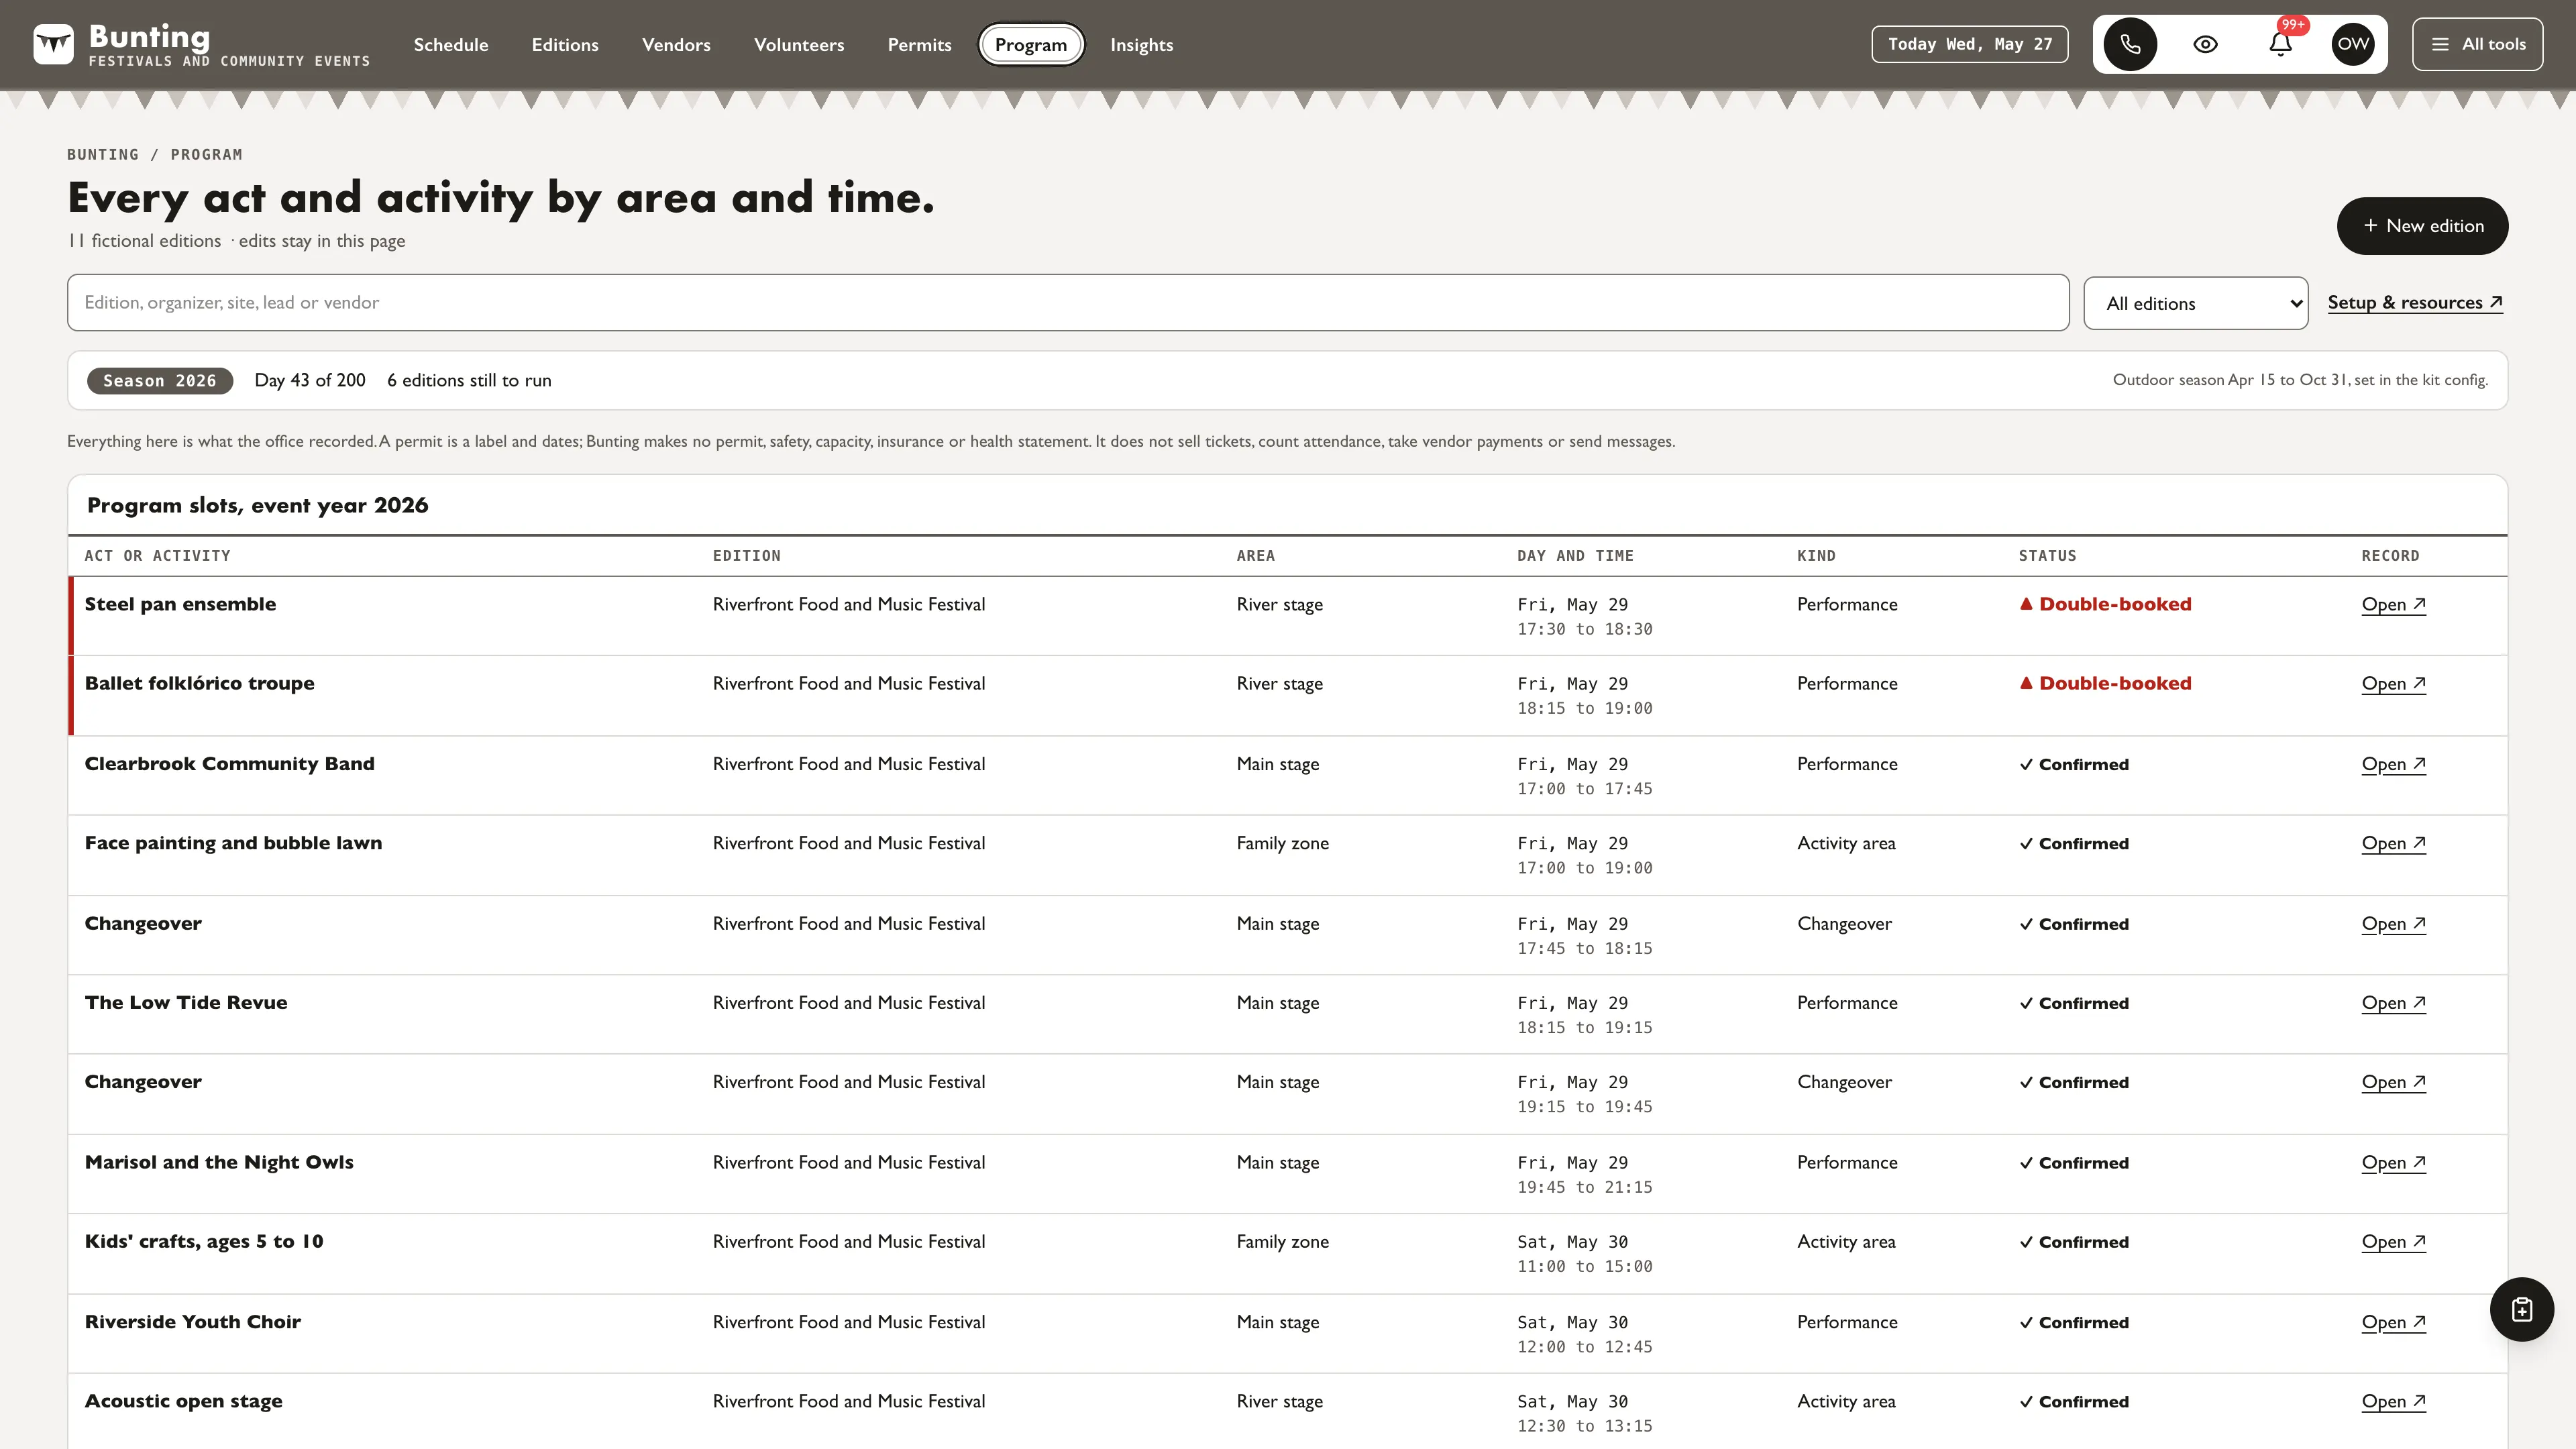Select the Ballet folklórico troupe act name
Viewport: 2576px width, 1449px height.
pyautogui.click(x=199, y=683)
